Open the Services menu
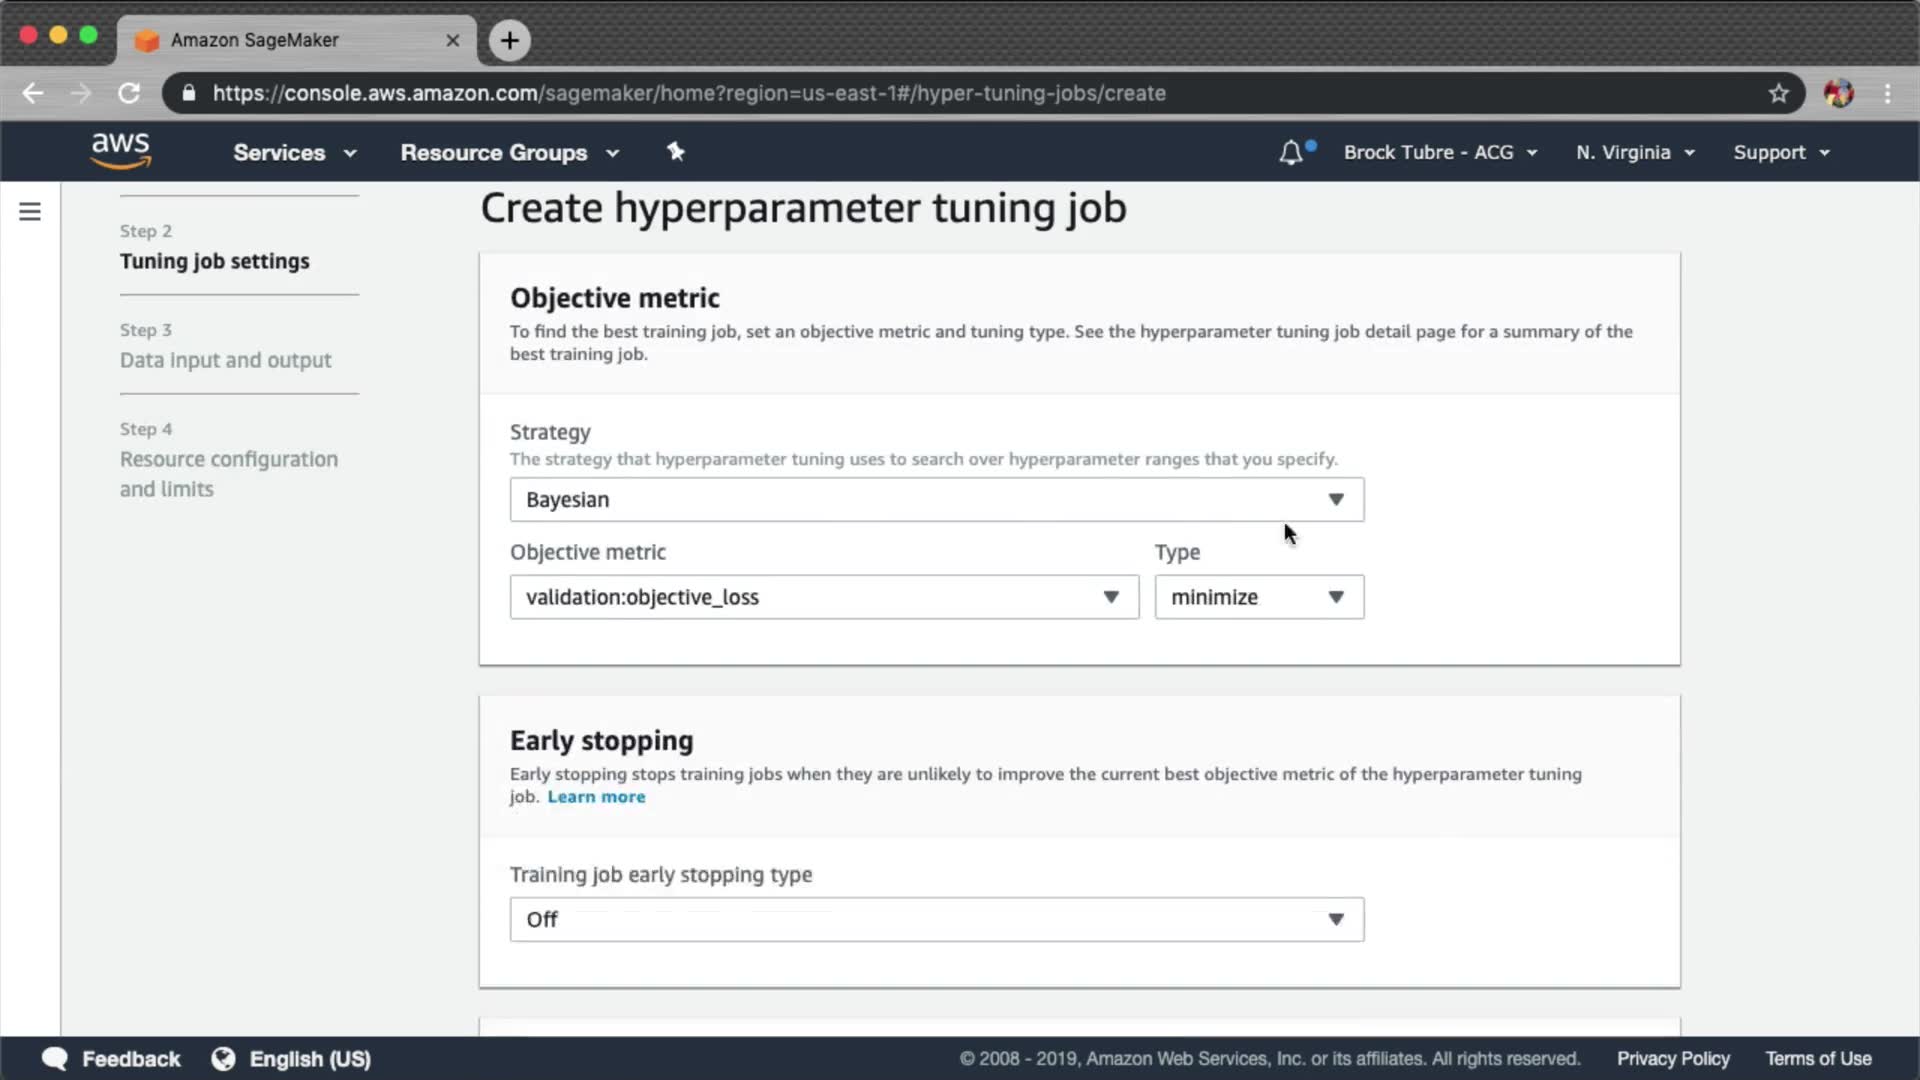Viewport: 1920px width, 1080px height. click(x=294, y=153)
